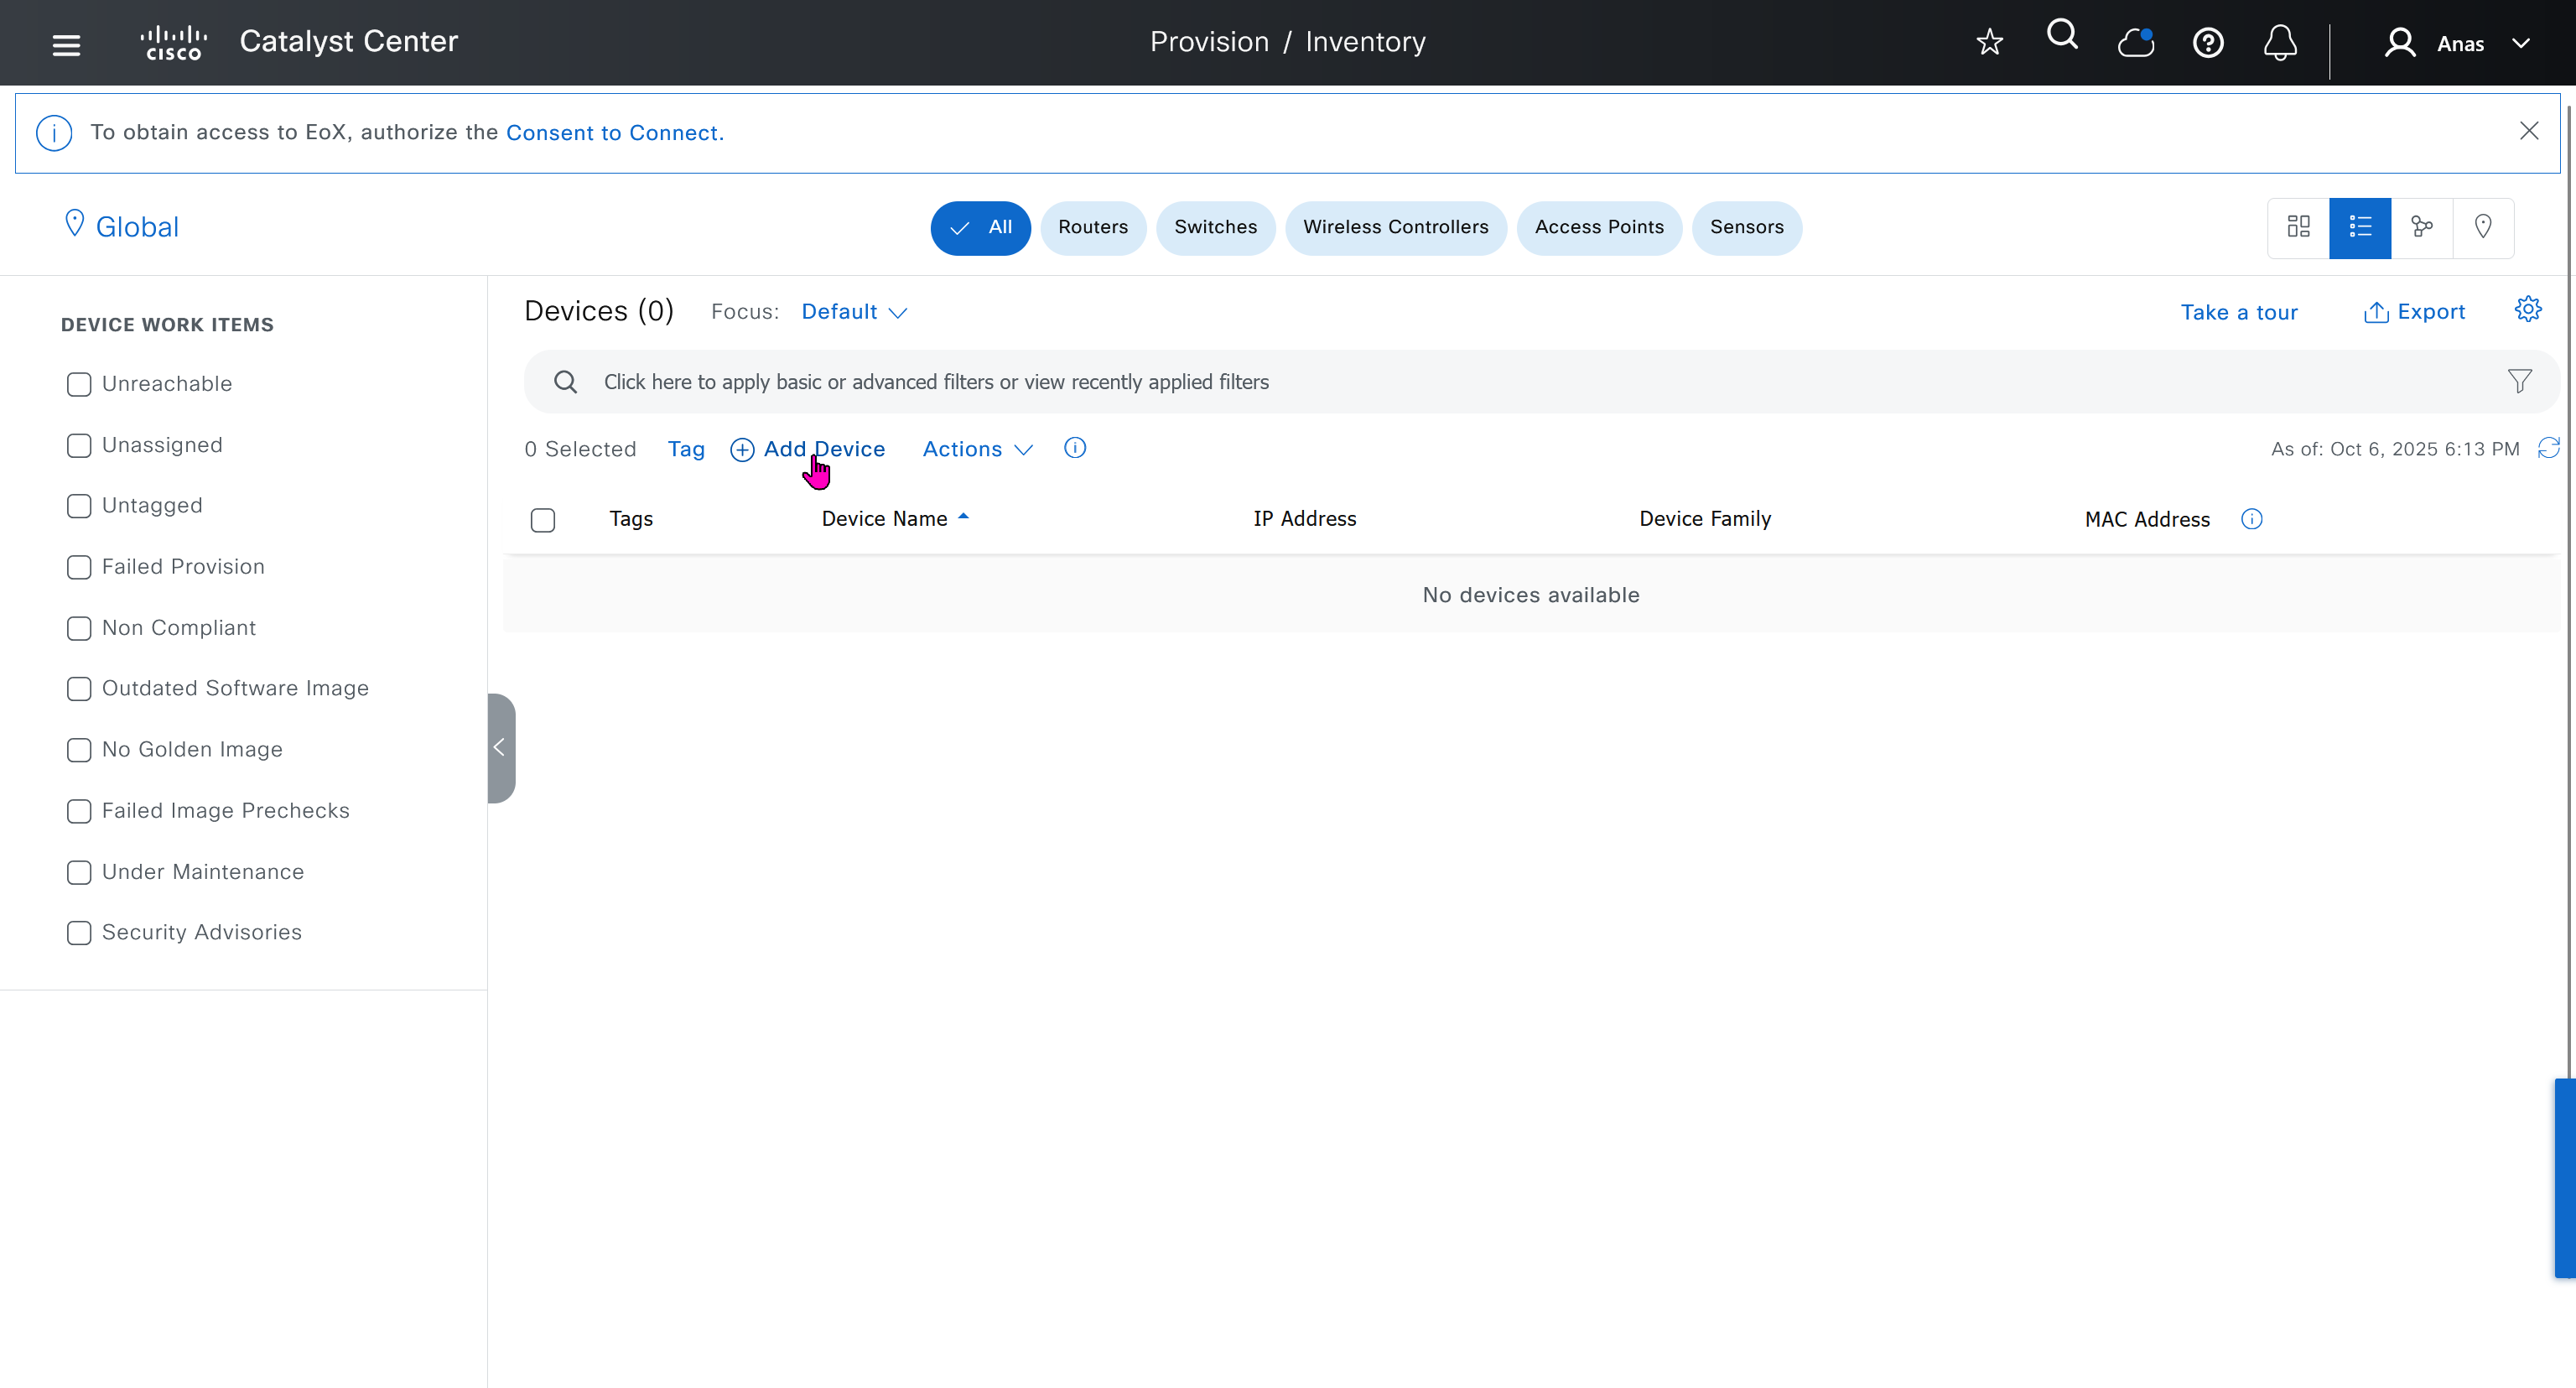
Task: Open the hamburger navigation menu
Action: click(x=66, y=44)
